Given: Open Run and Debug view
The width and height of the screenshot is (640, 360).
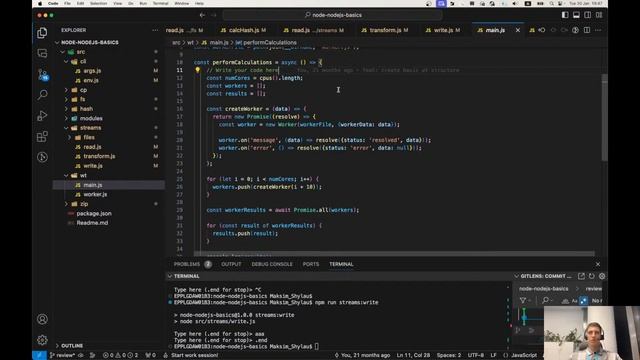Looking at the screenshot, I should (x=42, y=116).
